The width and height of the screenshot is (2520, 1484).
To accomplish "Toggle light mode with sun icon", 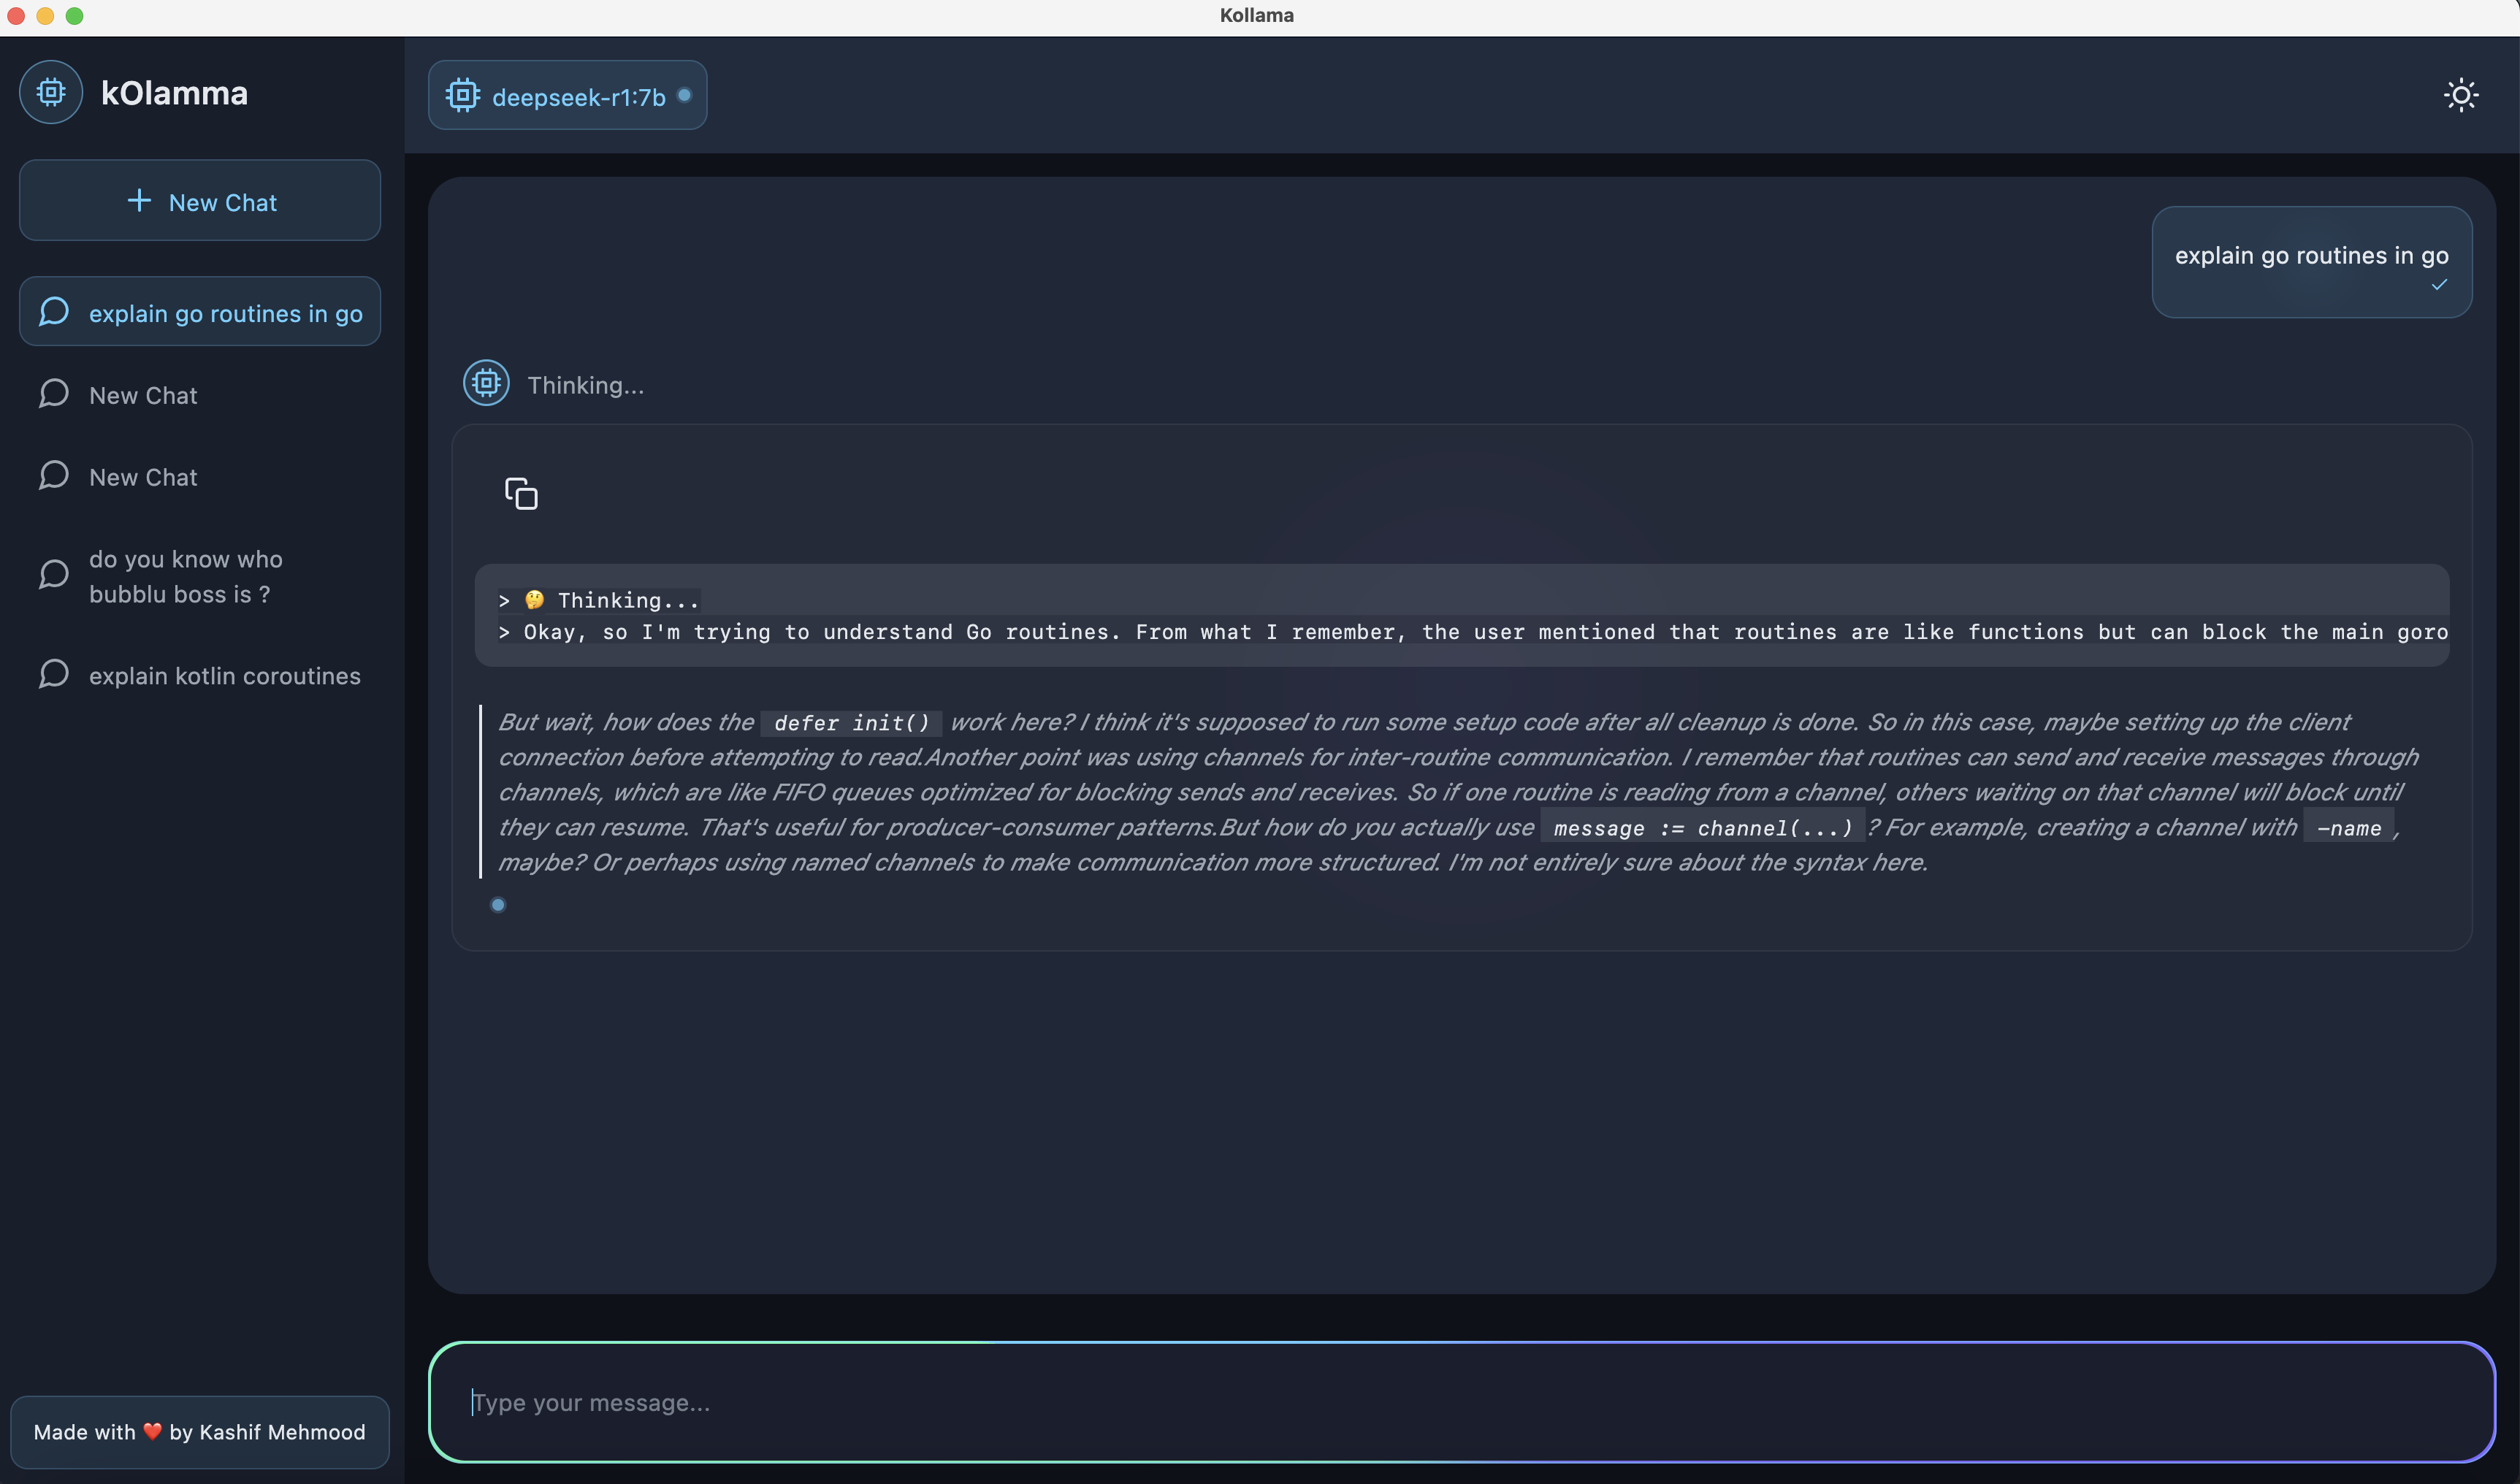I will pyautogui.click(x=2461, y=96).
